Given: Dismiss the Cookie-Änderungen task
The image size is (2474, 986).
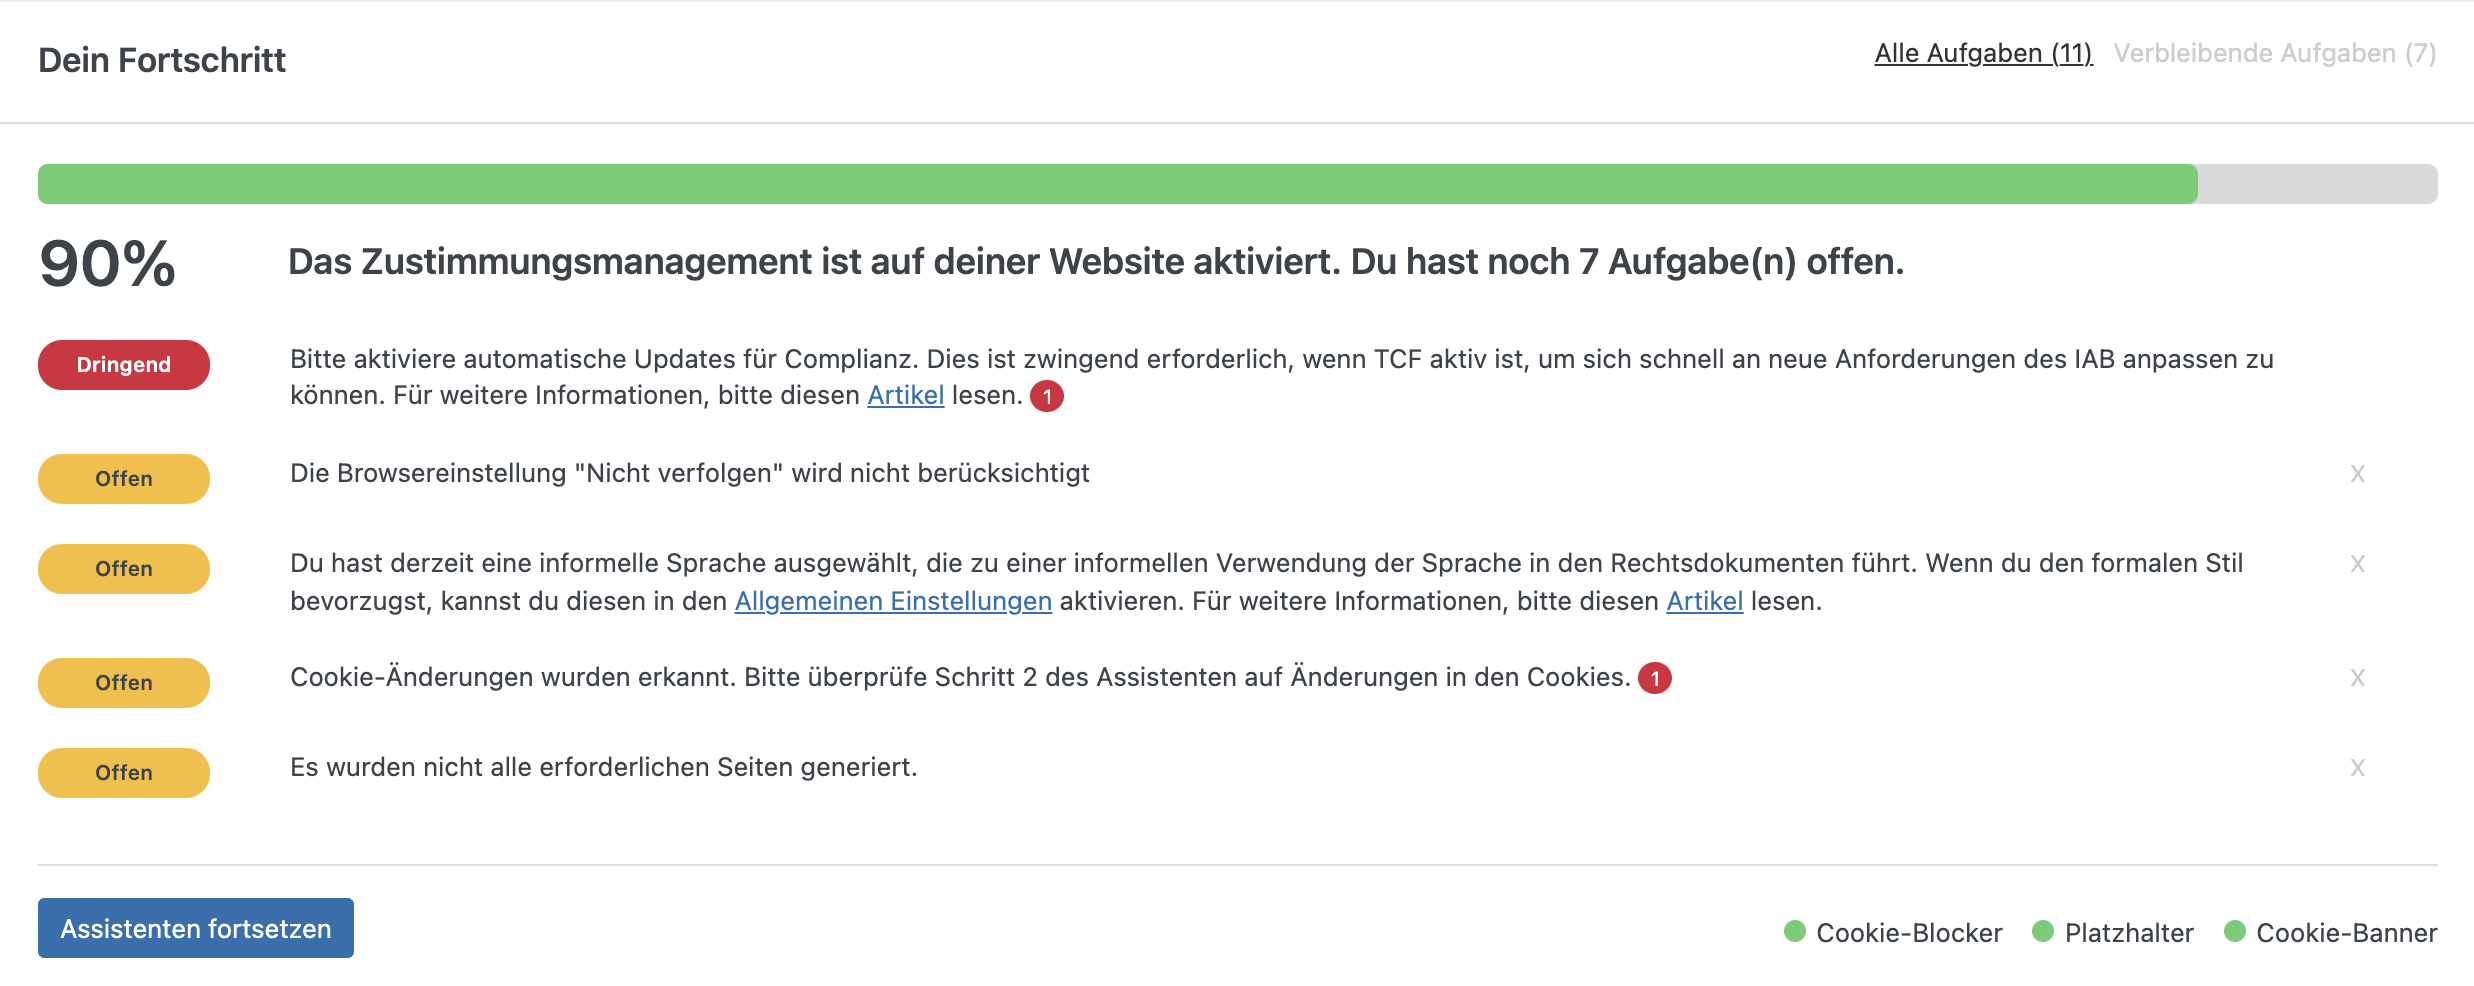Looking at the screenshot, I should pos(2357,678).
